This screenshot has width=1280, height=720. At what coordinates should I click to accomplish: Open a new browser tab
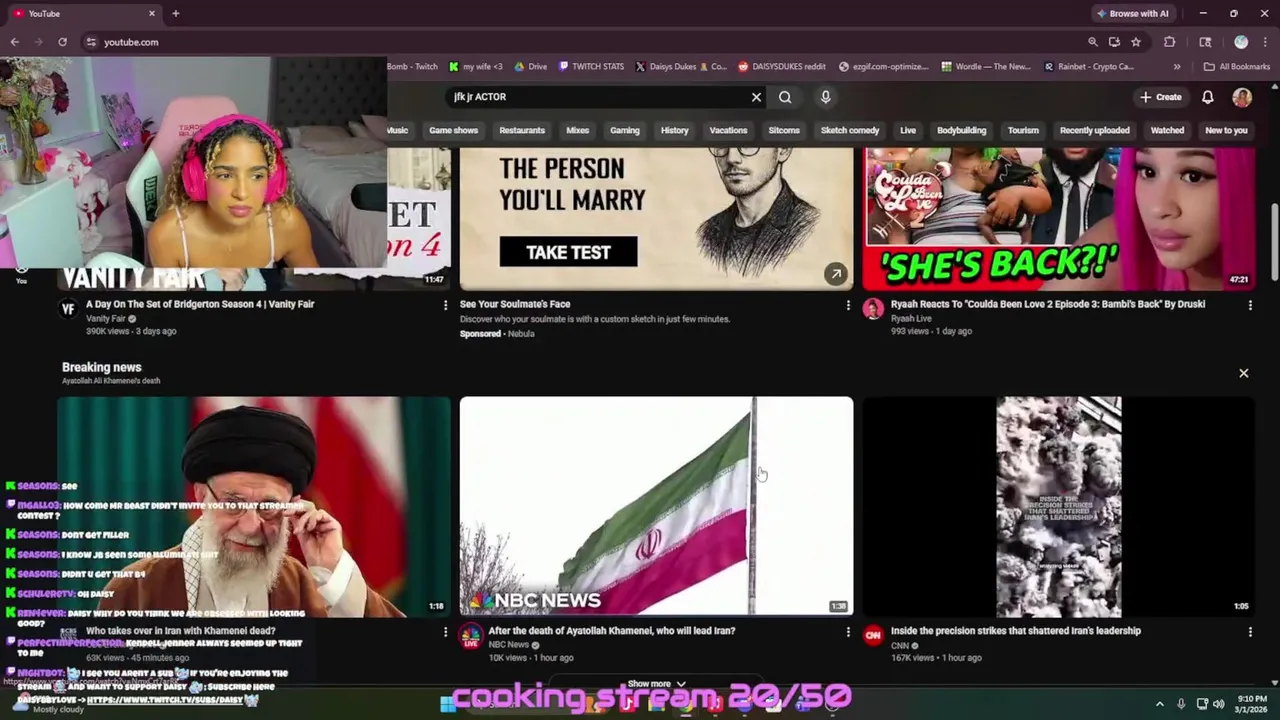(x=175, y=13)
